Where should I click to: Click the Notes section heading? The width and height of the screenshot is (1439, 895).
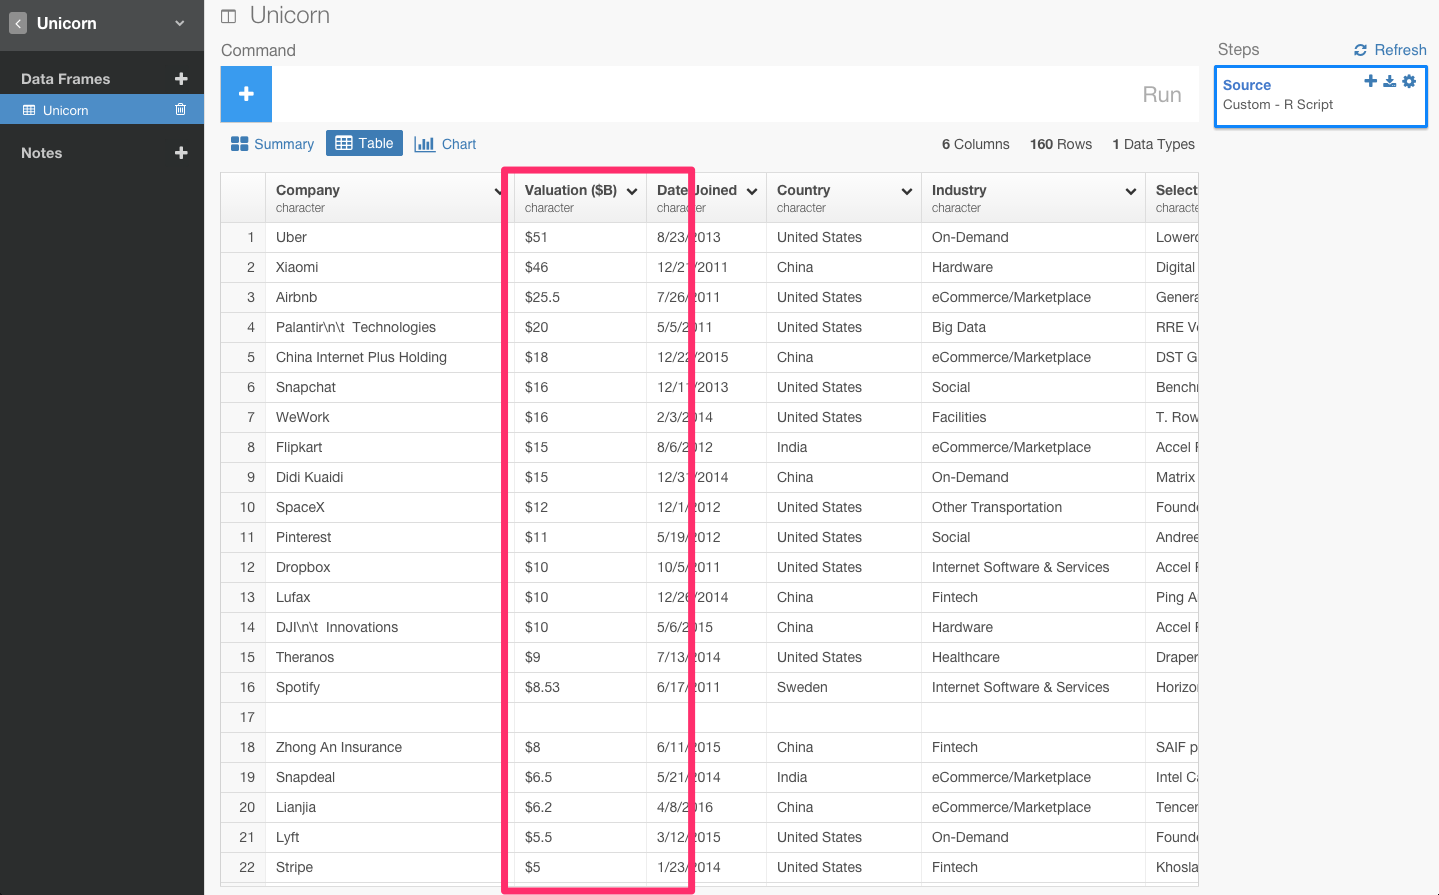coord(42,153)
